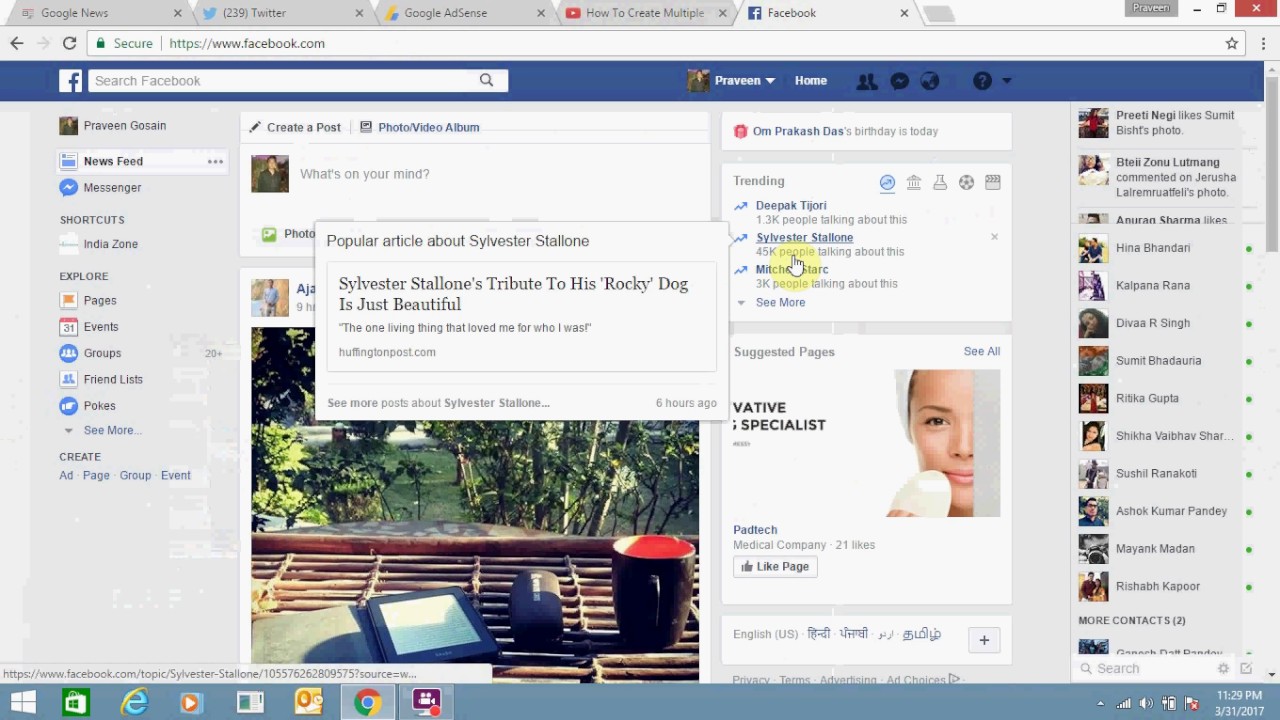Image resolution: width=1280 pixels, height=720 pixels.
Task: Expand See More under Trending
Action: [780, 302]
